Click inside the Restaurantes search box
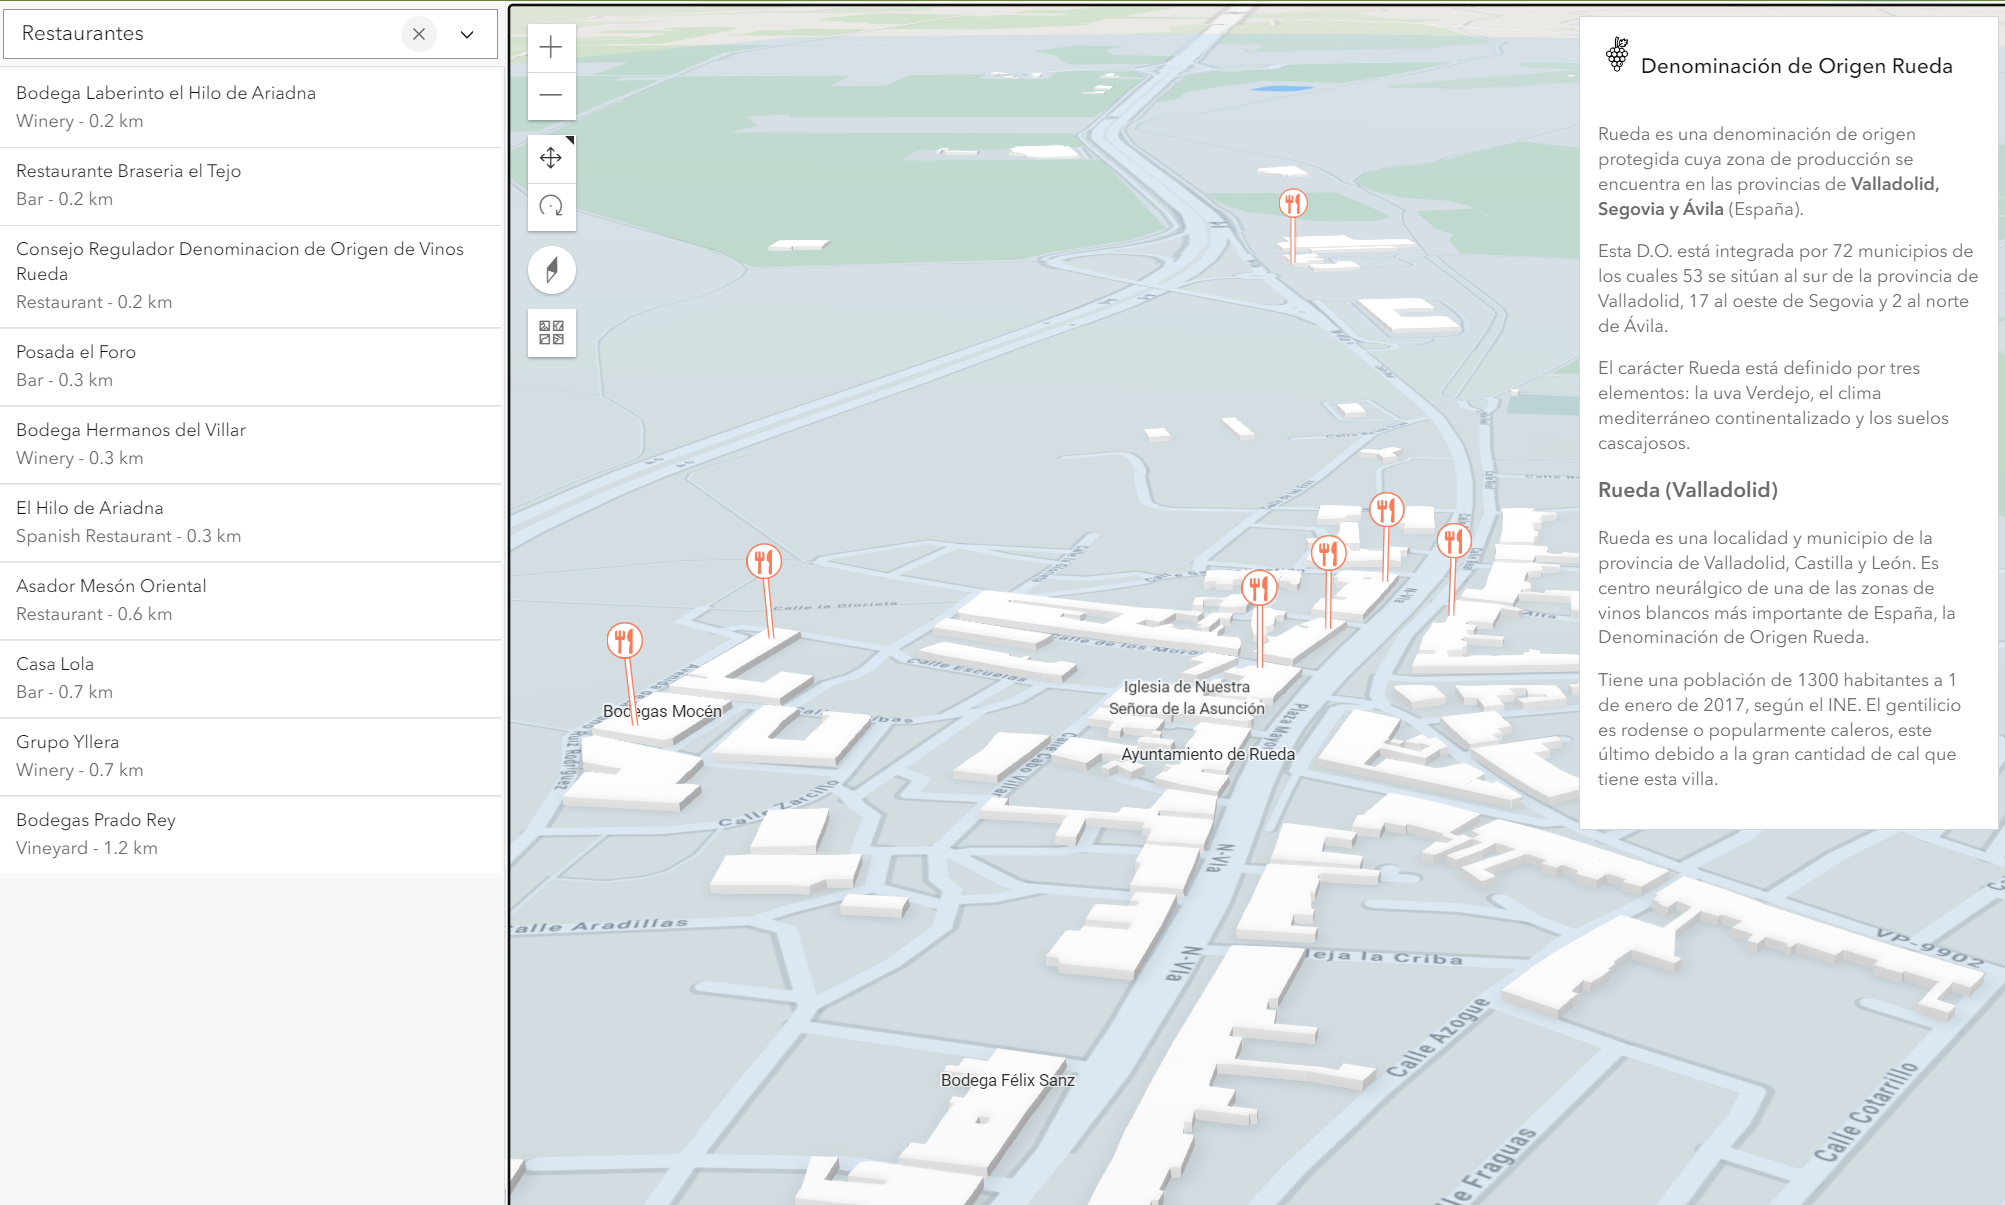 point(200,34)
